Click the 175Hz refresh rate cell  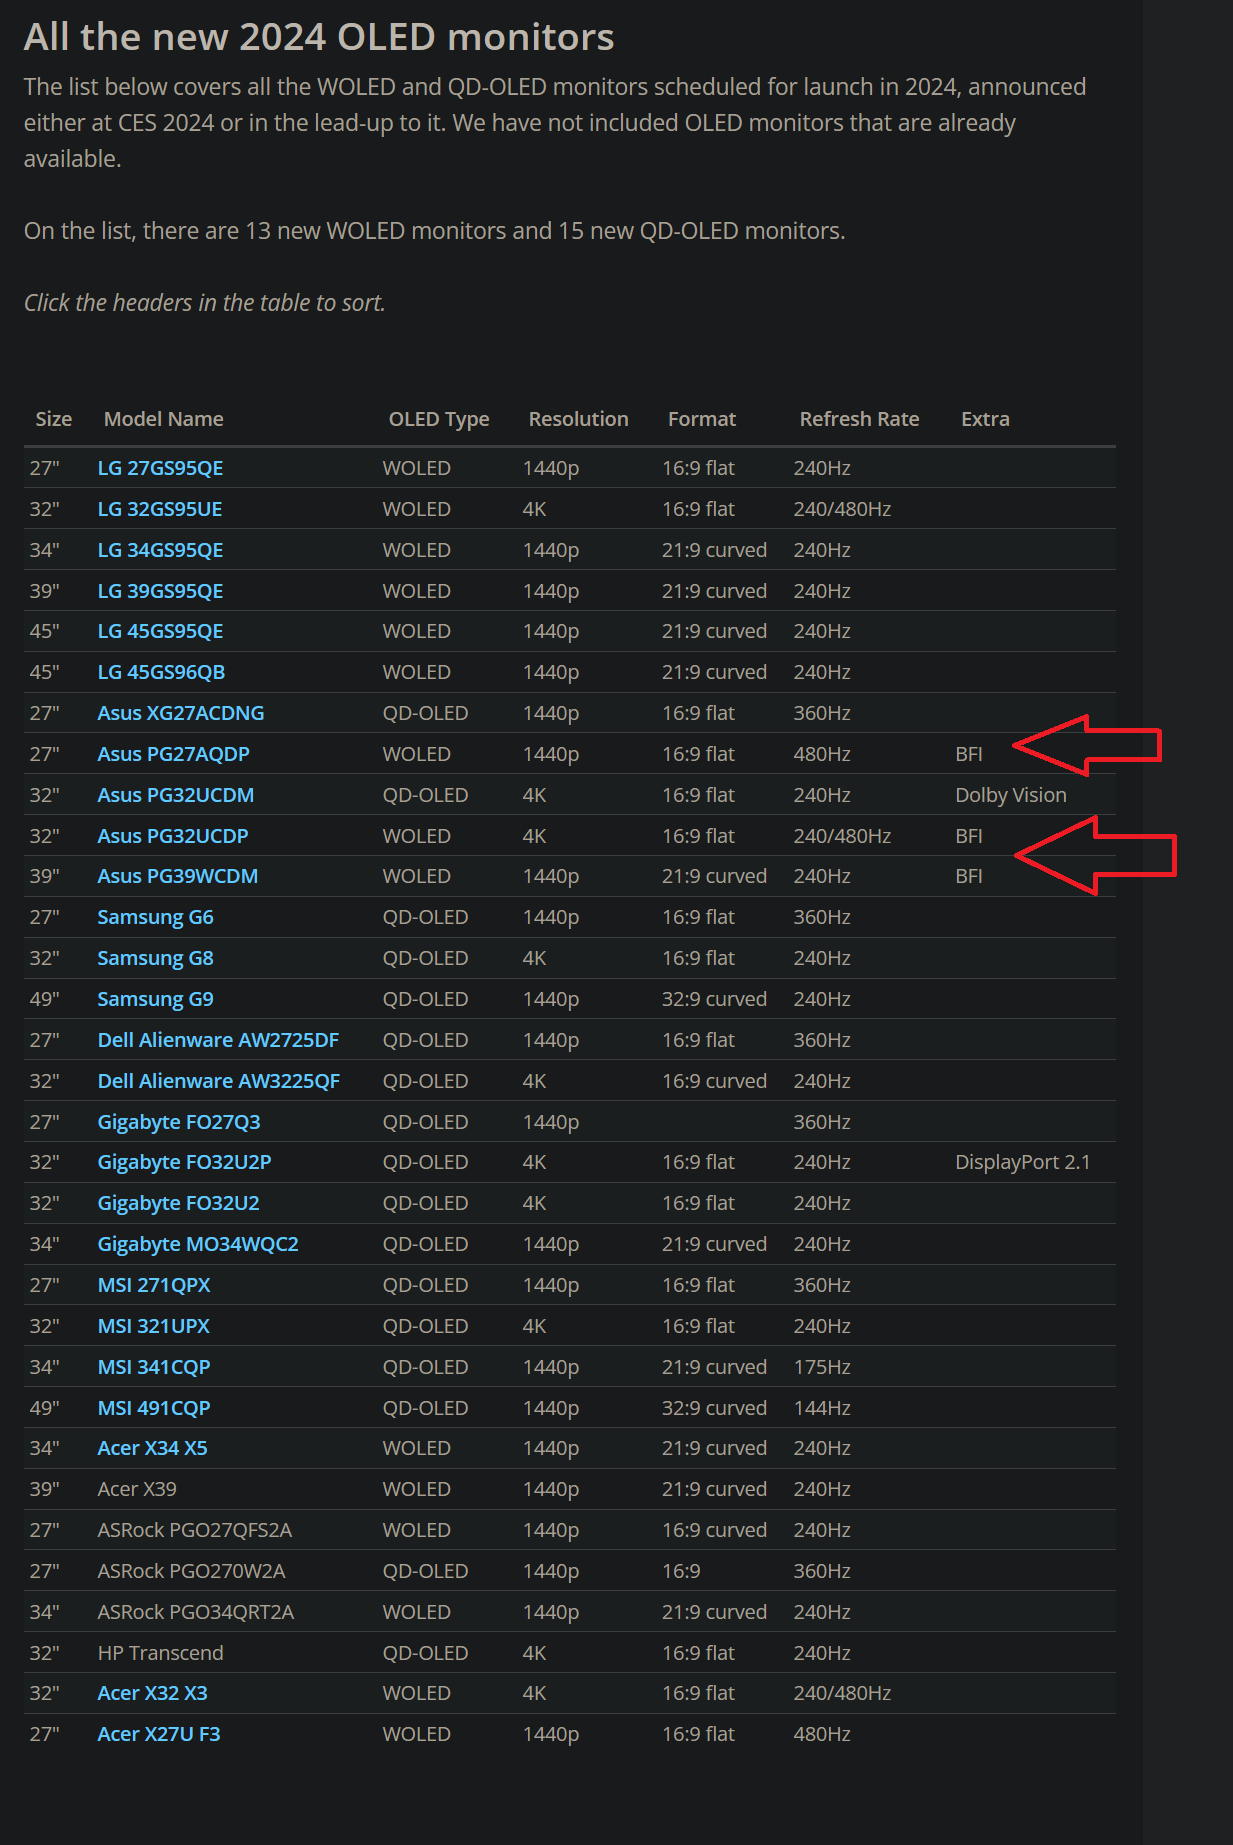[822, 1367]
